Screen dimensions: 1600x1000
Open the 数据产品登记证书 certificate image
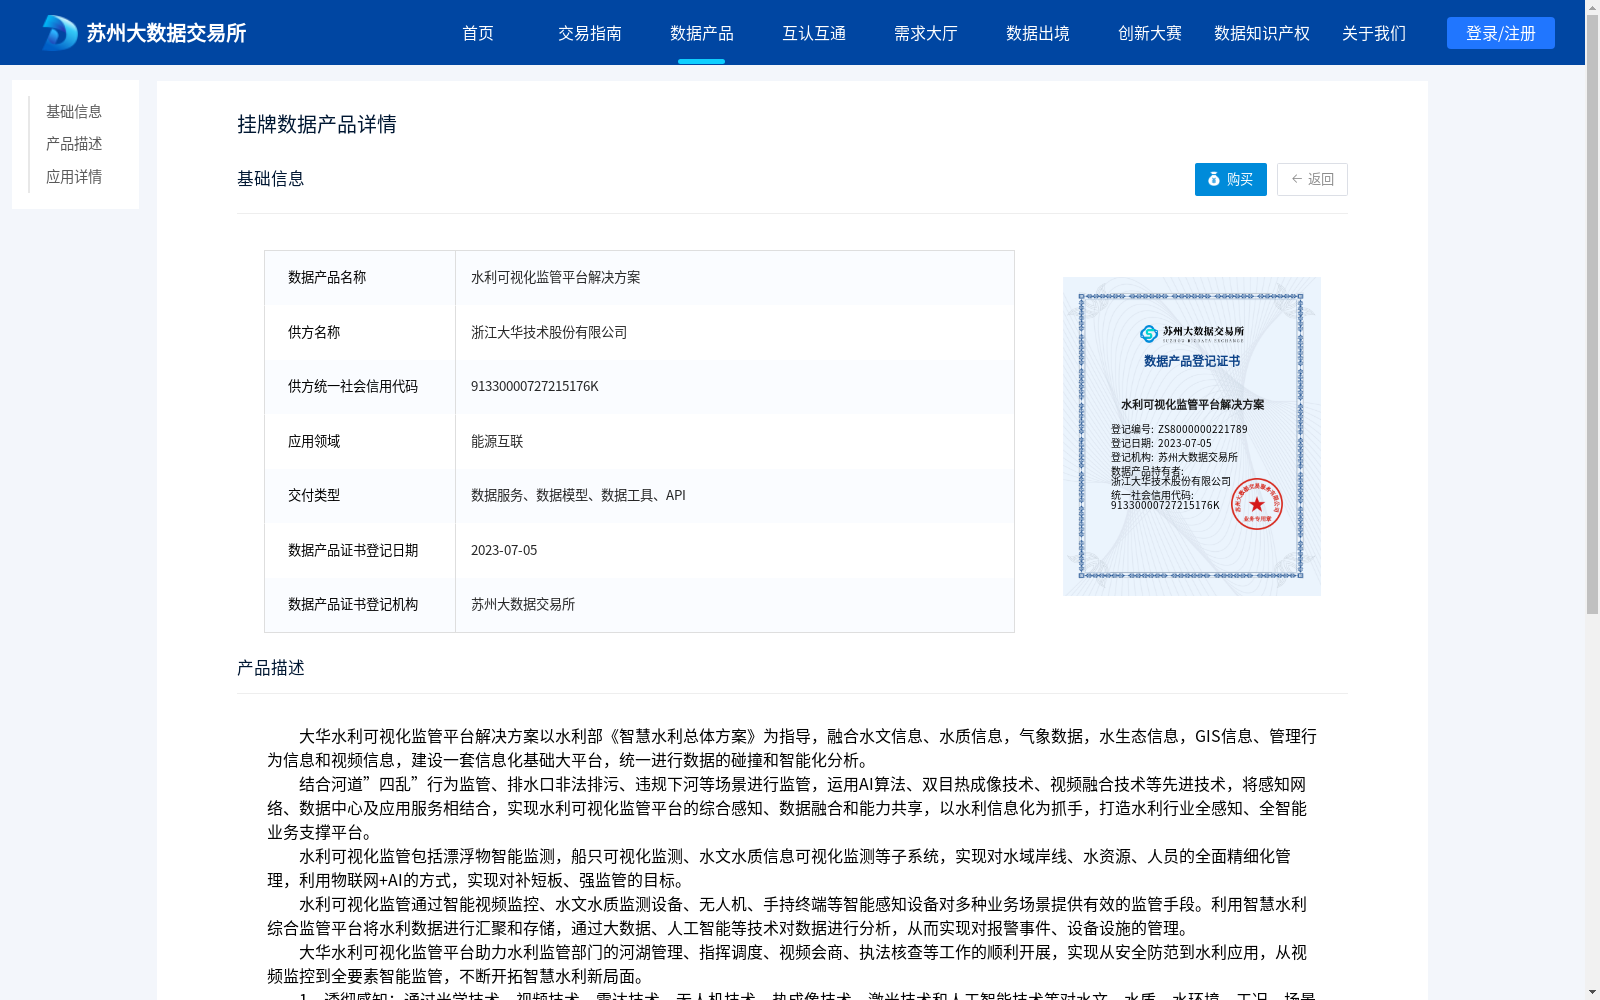[1192, 436]
